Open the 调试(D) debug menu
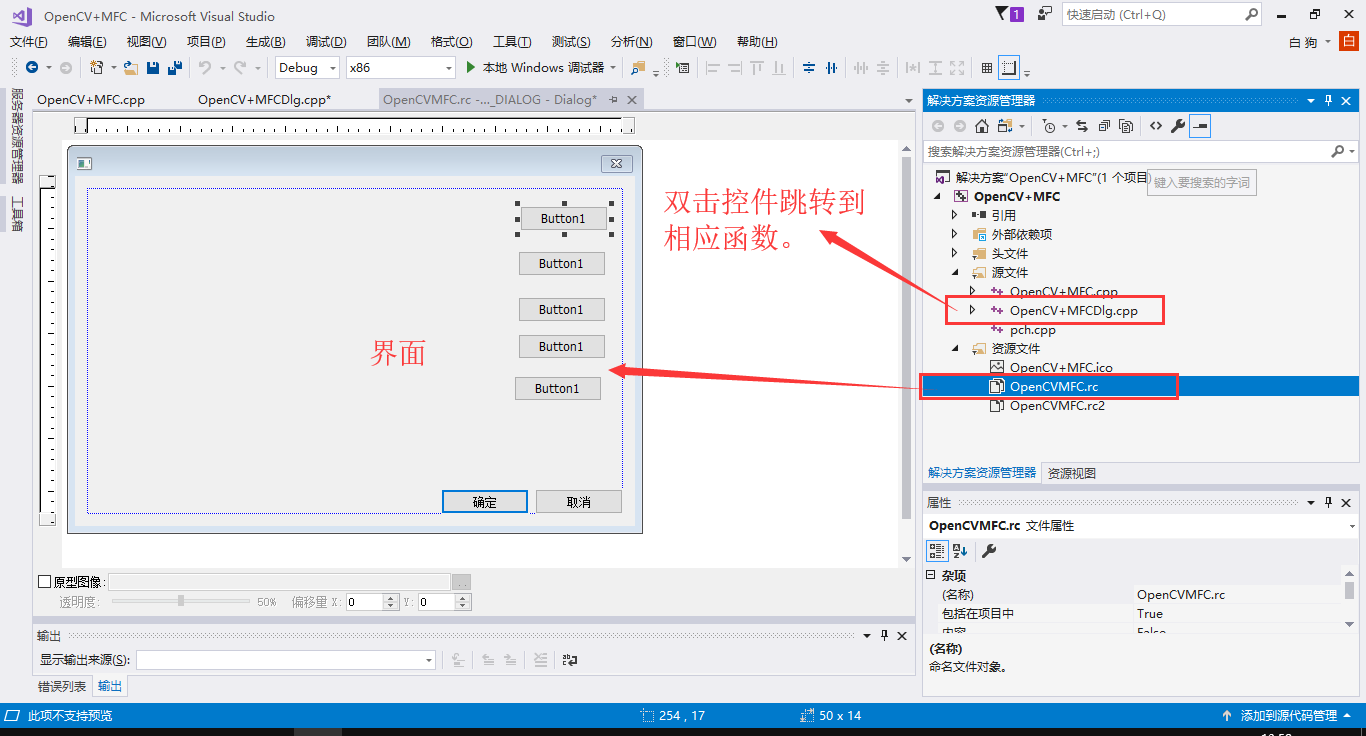The width and height of the screenshot is (1366, 736). coord(326,41)
